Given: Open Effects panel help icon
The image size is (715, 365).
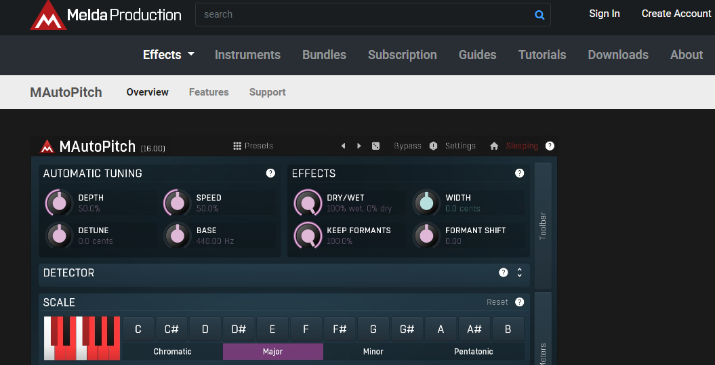Looking at the screenshot, I should (519, 173).
